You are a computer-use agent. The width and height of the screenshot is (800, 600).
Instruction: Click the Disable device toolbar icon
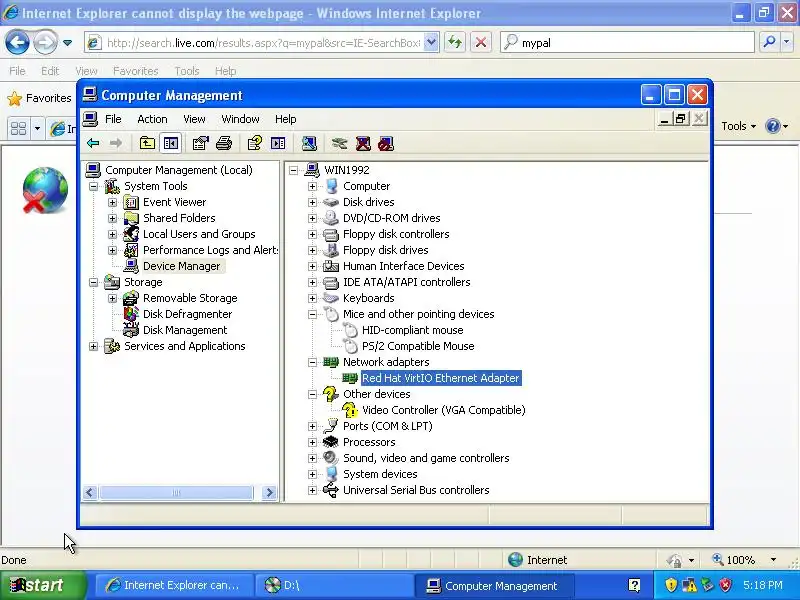click(386, 143)
